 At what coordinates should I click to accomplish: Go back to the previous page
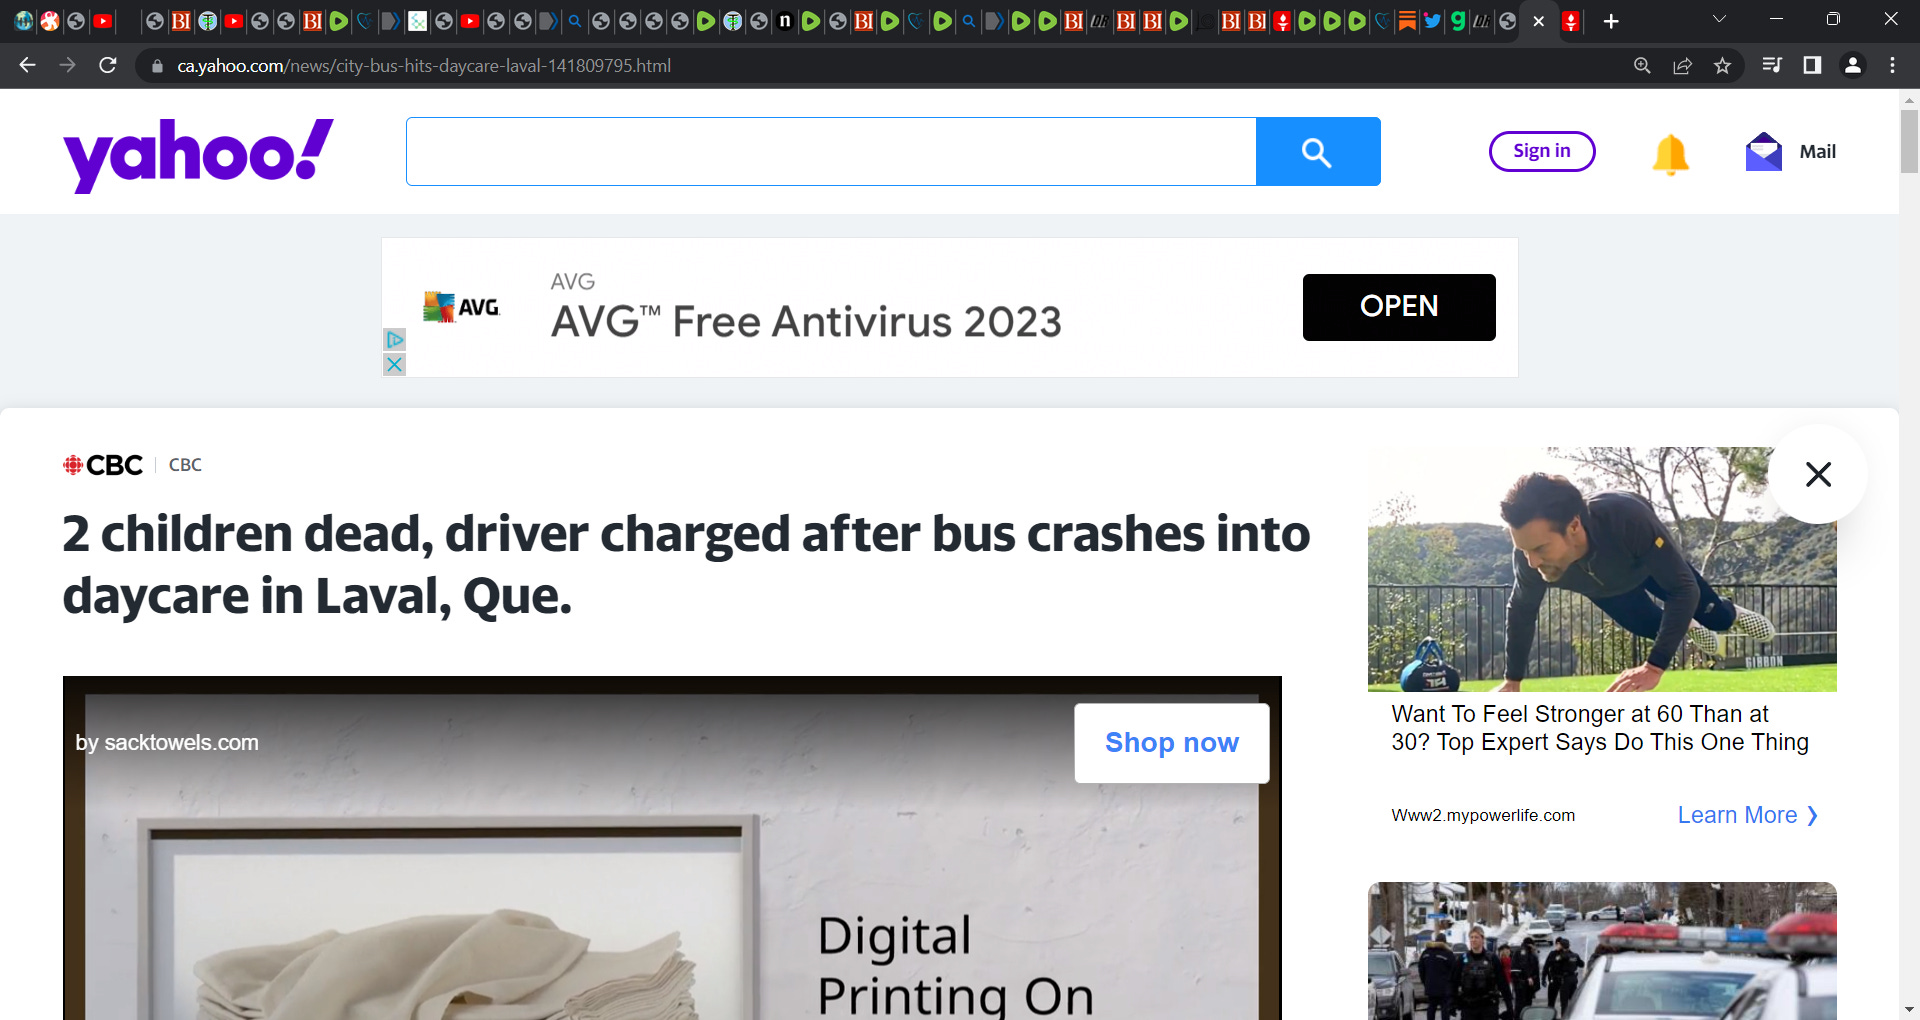point(27,65)
